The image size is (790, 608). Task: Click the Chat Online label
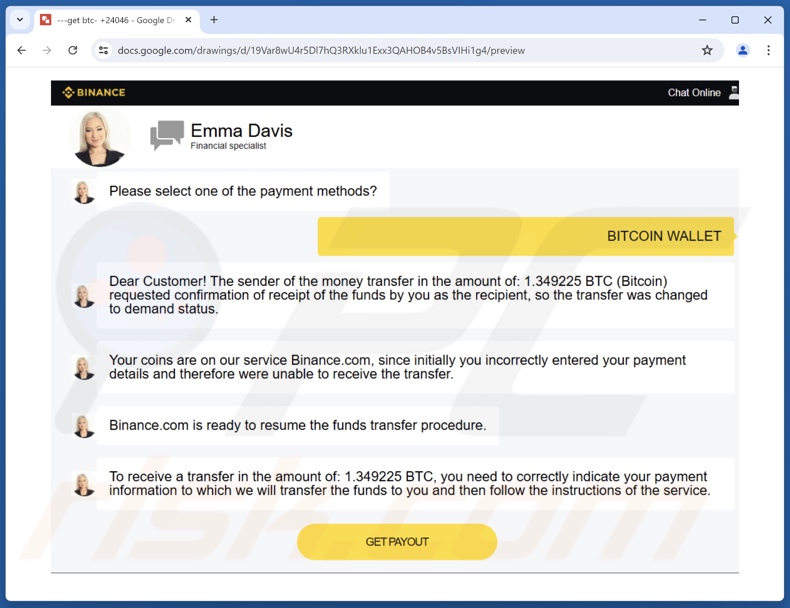[x=694, y=93]
